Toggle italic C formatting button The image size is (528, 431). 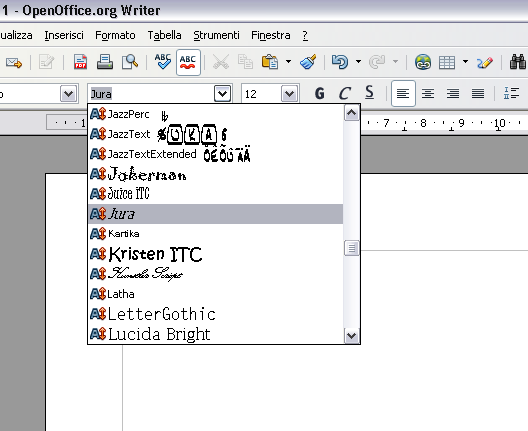(344, 93)
